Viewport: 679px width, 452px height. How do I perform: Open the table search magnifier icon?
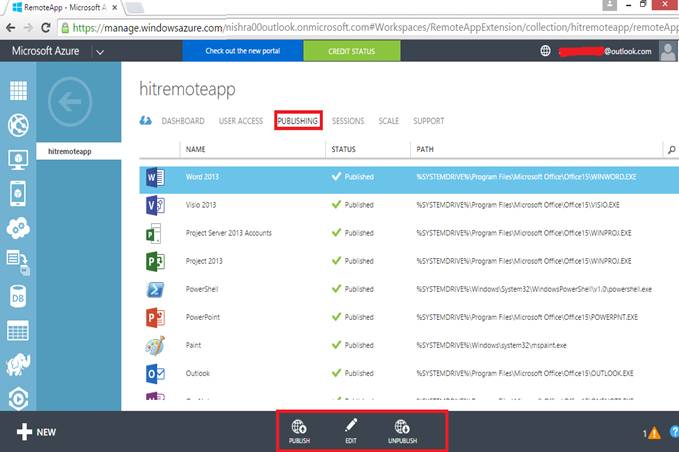pos(672,149)
